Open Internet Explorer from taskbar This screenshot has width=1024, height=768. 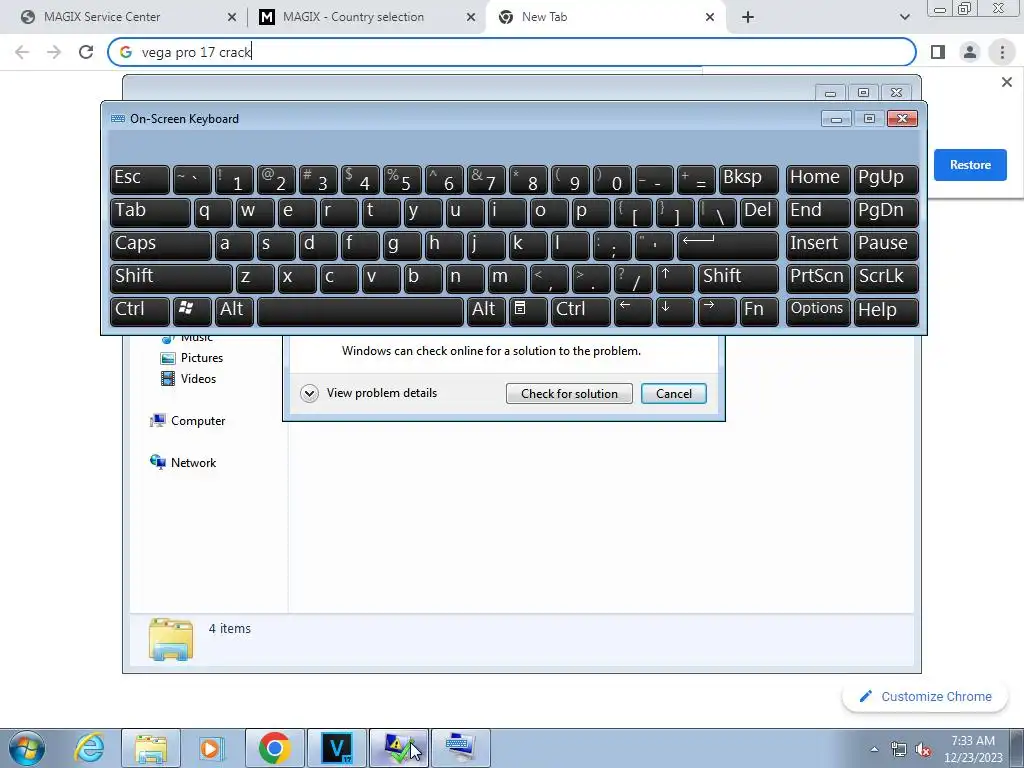(x=89, y=748)
